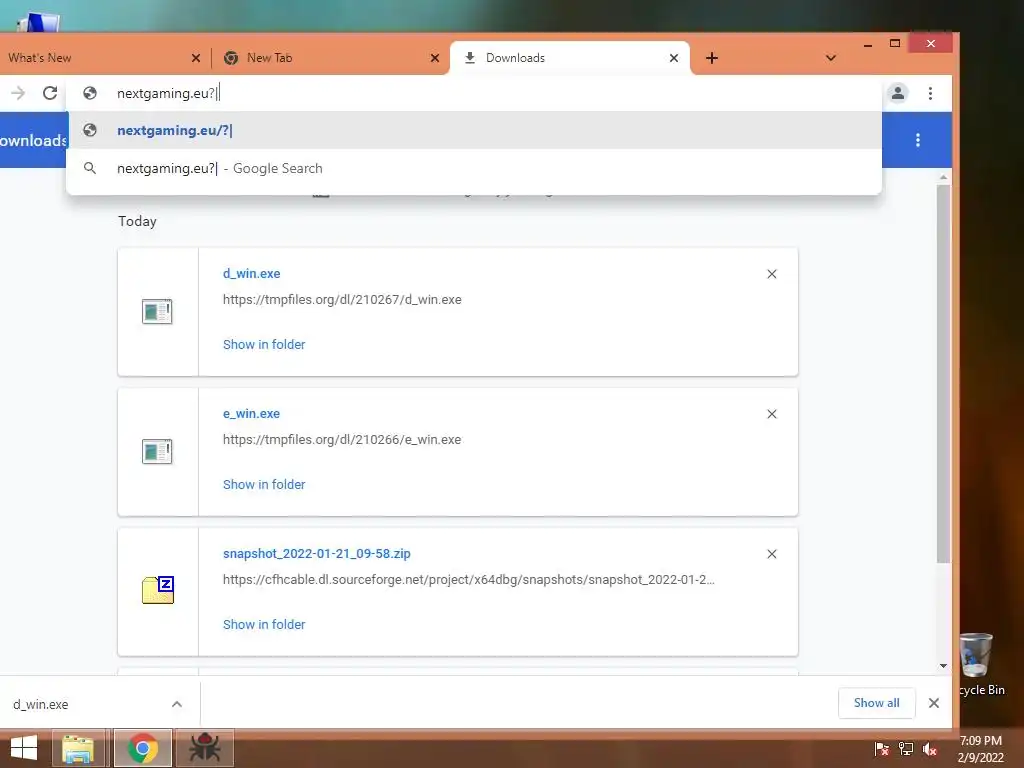
Task: Click the snapshot zip file icon
Action: pyautogui.click(x=158, y=590)
